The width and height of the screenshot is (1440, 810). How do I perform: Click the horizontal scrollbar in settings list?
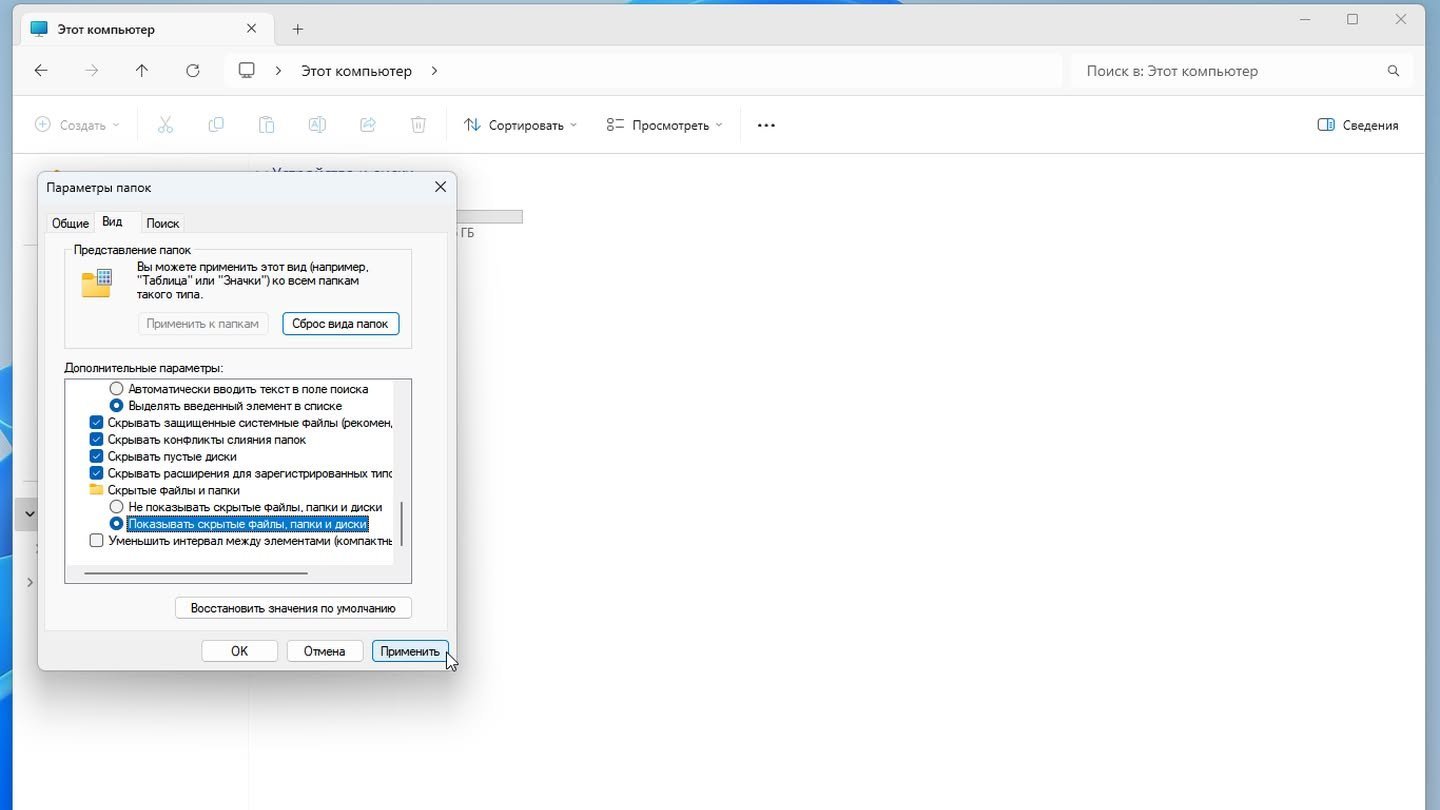click(x=196, y=573)
